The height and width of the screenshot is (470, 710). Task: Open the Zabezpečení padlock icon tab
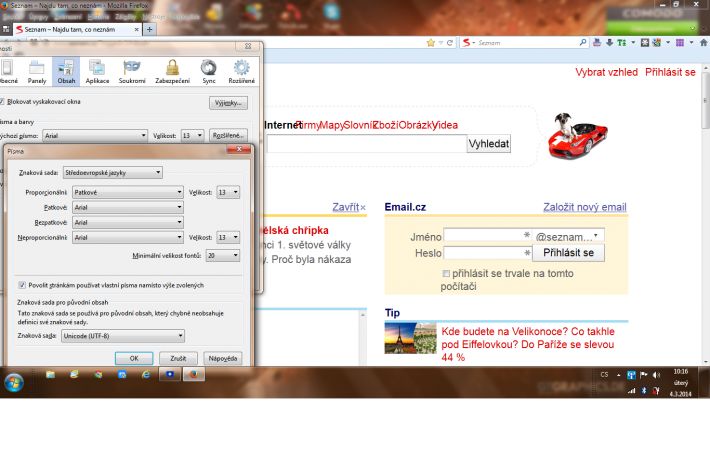pyautogui.click(x=173, y=72)
